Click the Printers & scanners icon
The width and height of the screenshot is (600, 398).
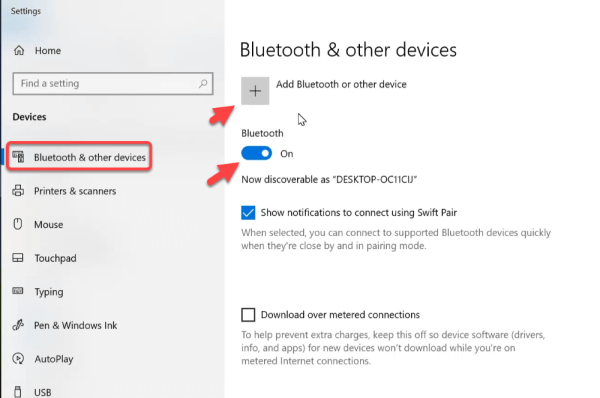pos(18,191)
